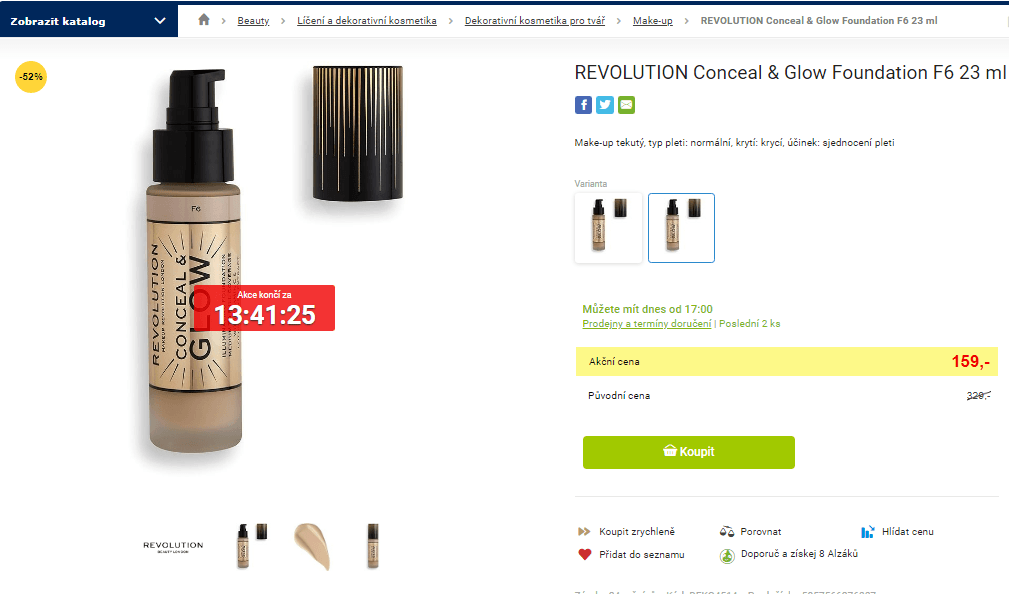1009x594 pixels.
Task: Select the currently highlighted second variant
Action: 681,228
